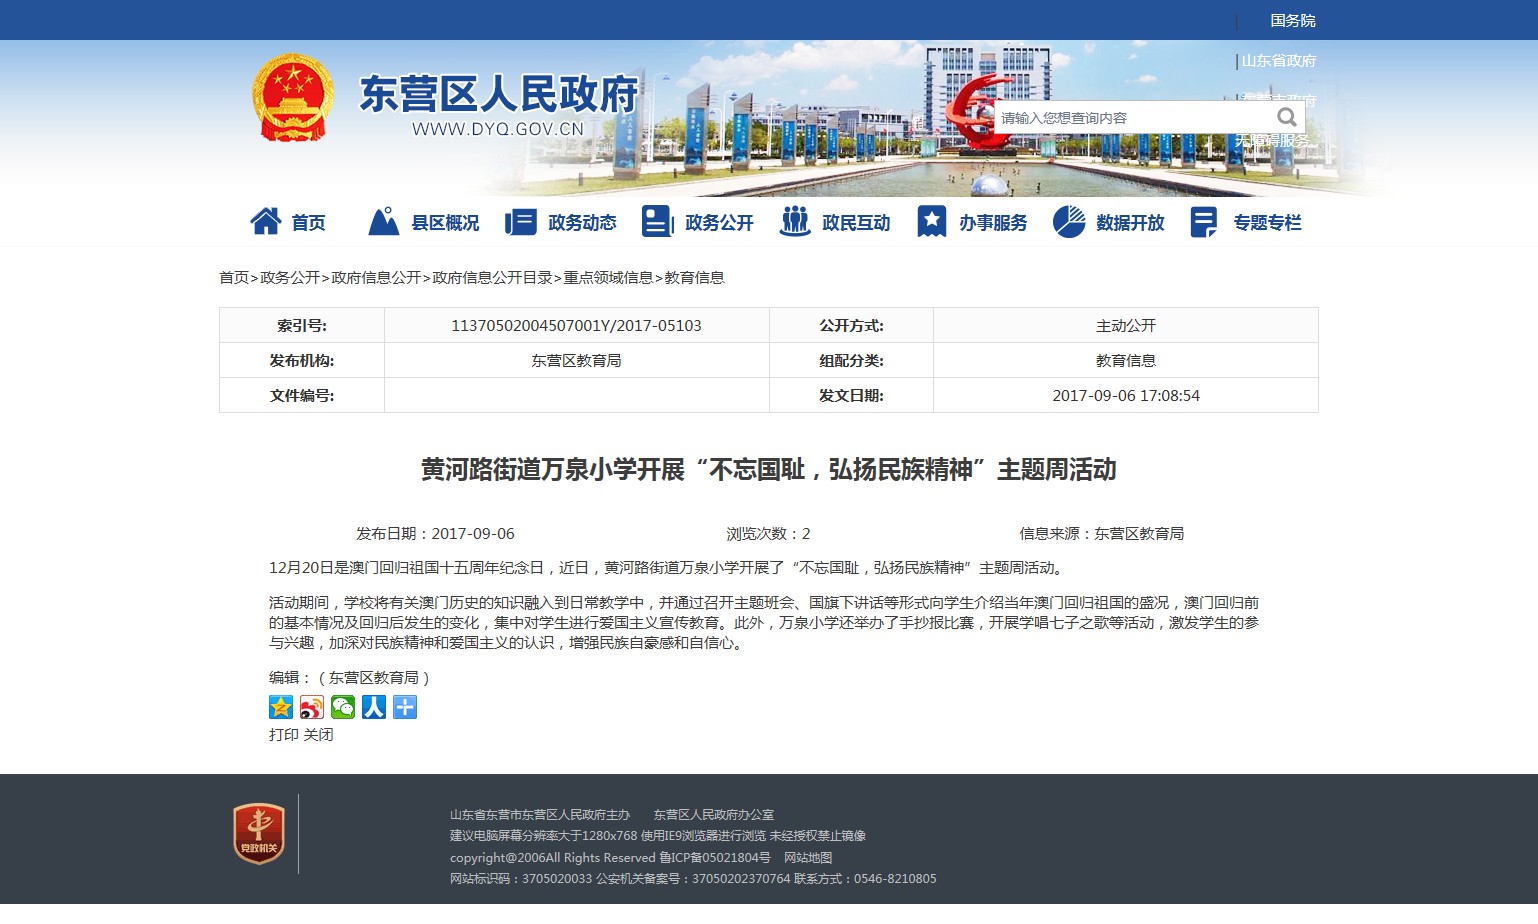
Task: Click the magnifier search icon
Action: (x=1286, y=118)
